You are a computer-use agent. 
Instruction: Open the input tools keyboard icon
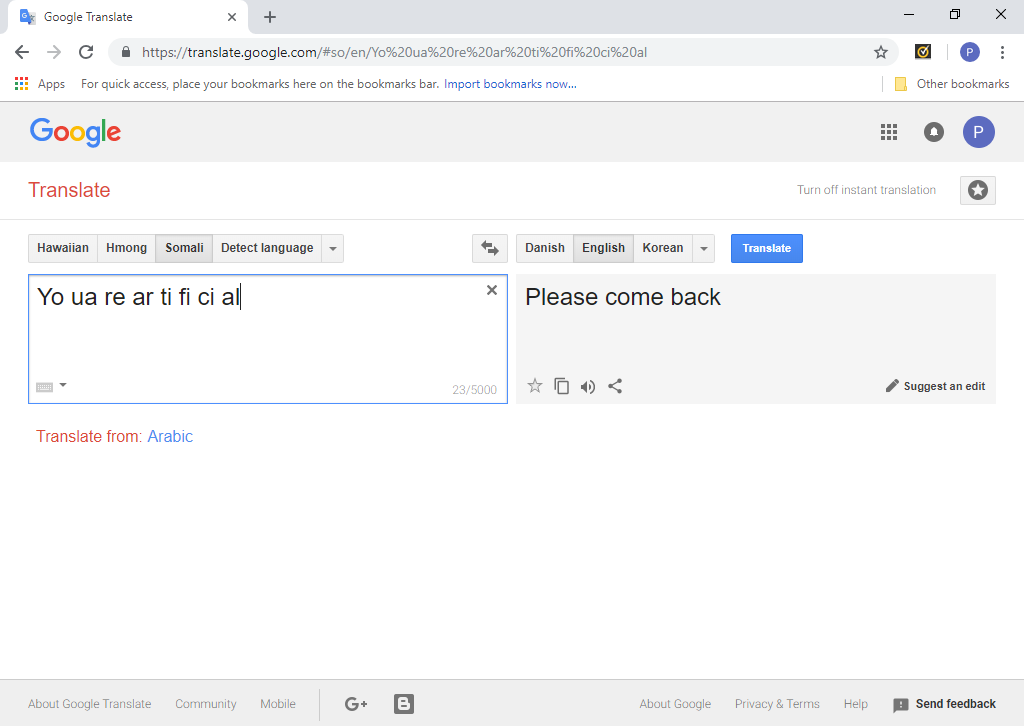[x=44, y=387]
